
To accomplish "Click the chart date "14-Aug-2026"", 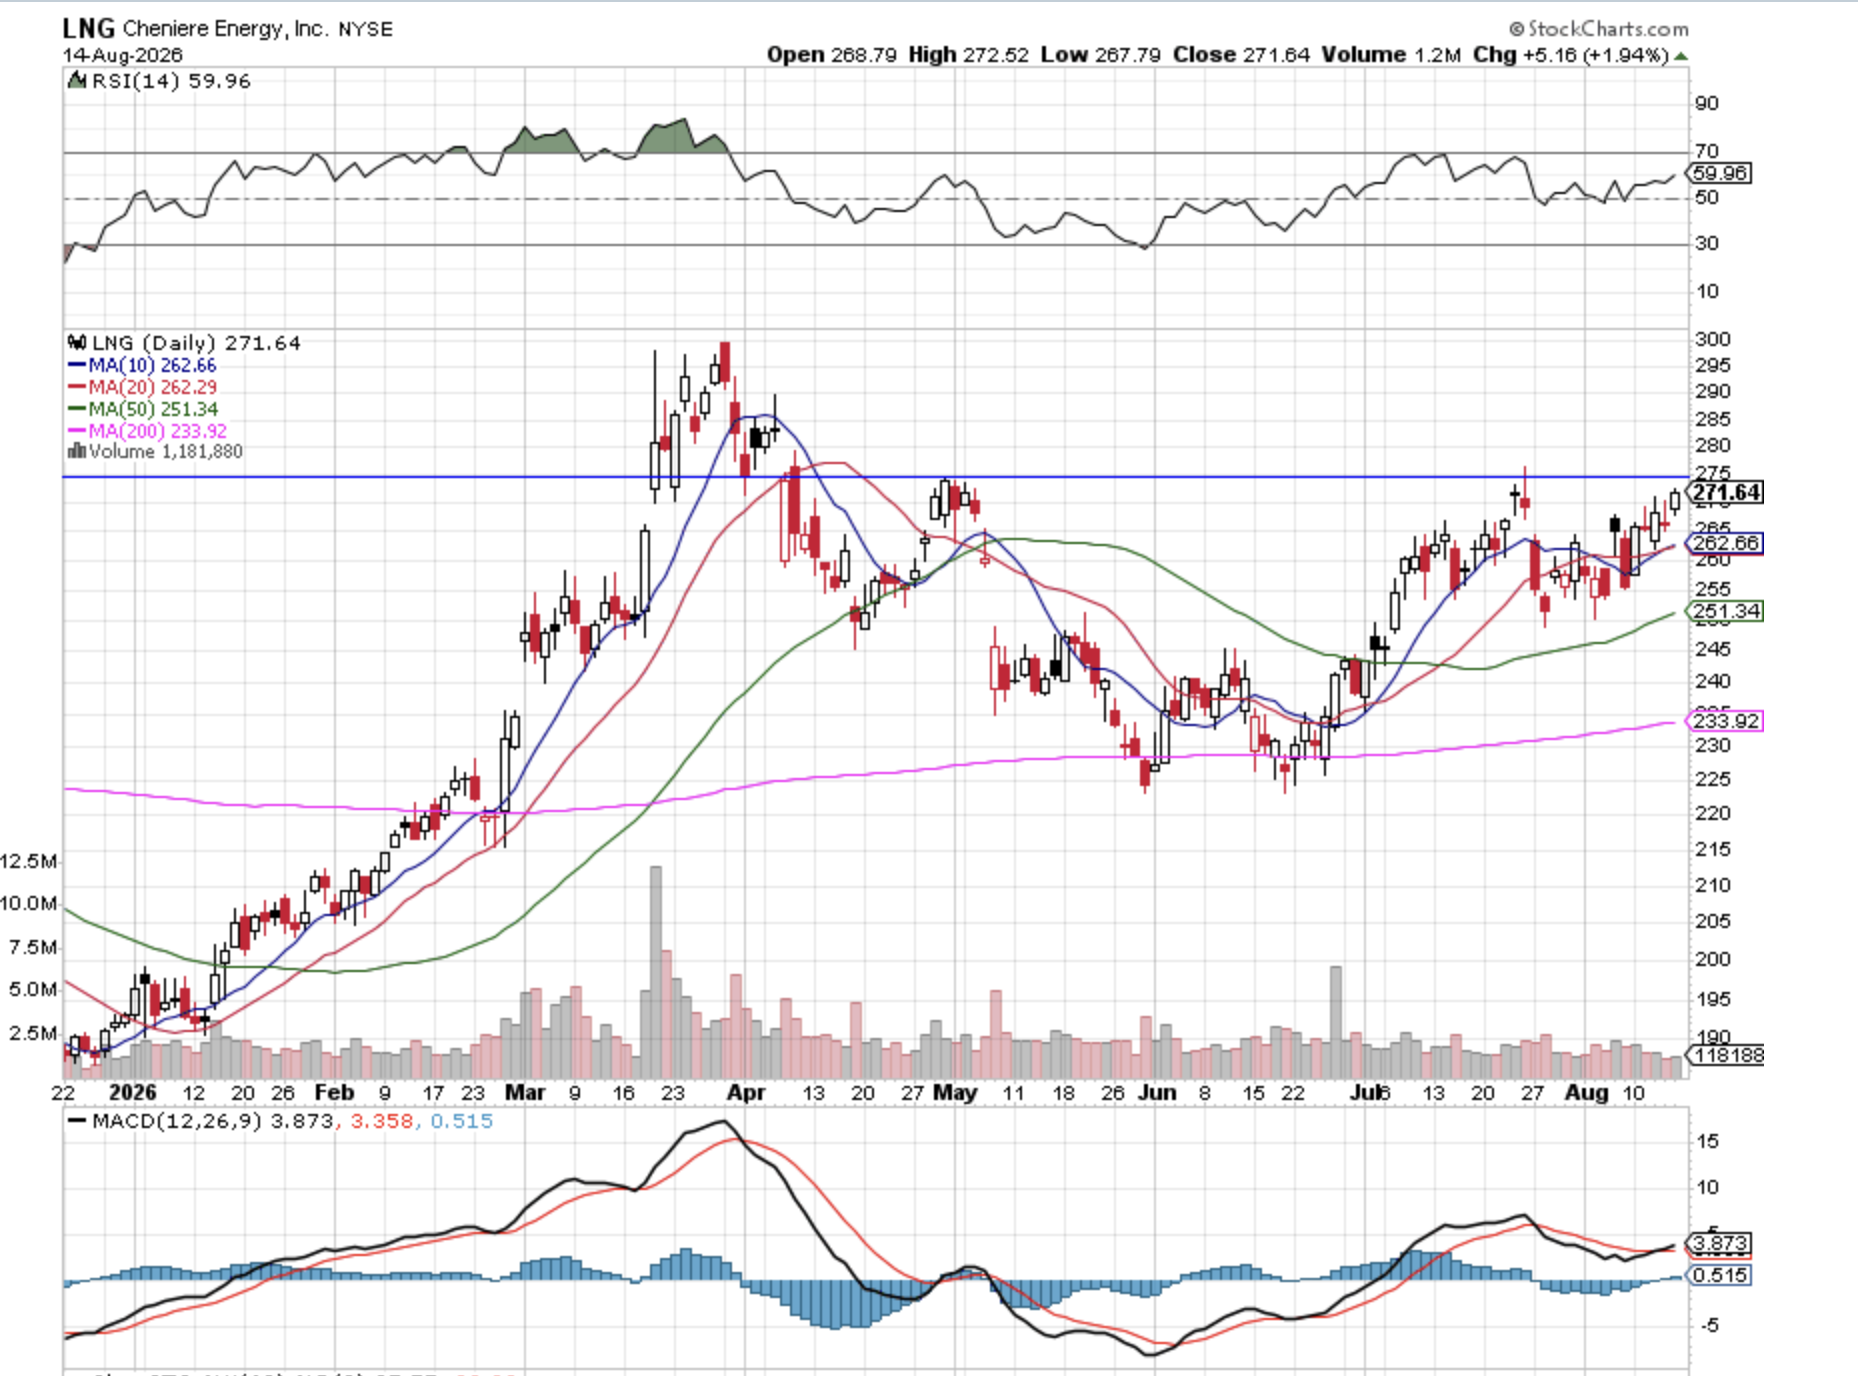I will (122, 55).
